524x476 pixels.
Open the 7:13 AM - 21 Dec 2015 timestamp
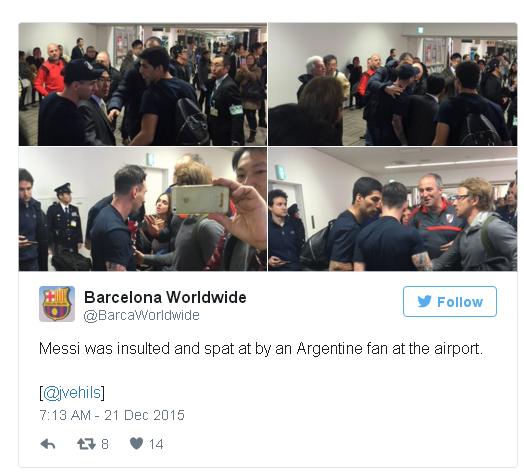click(x=112, y=415)
